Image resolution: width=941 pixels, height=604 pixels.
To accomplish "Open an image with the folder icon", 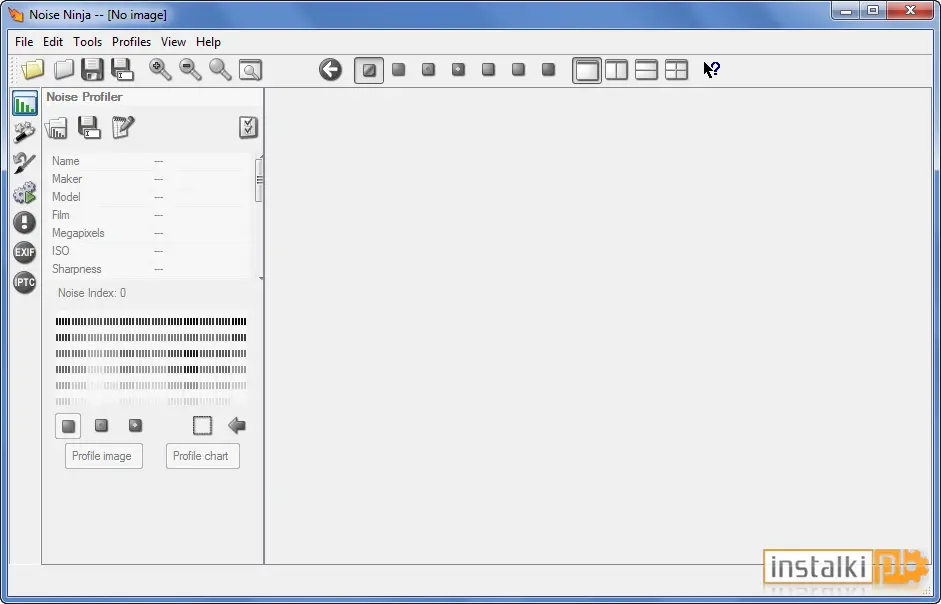I will [x=33, y=70].
